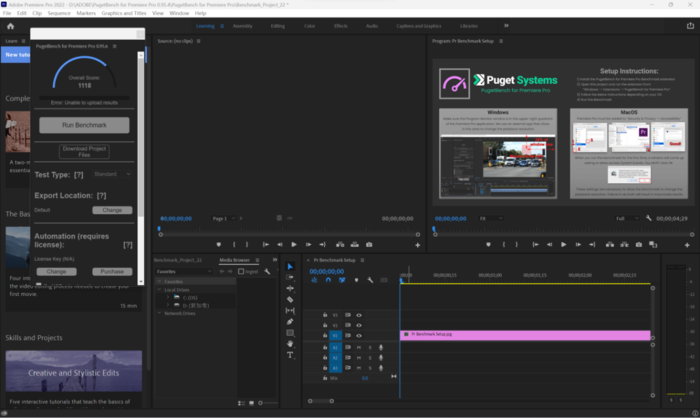Click the Home icon

pos(11,26)
